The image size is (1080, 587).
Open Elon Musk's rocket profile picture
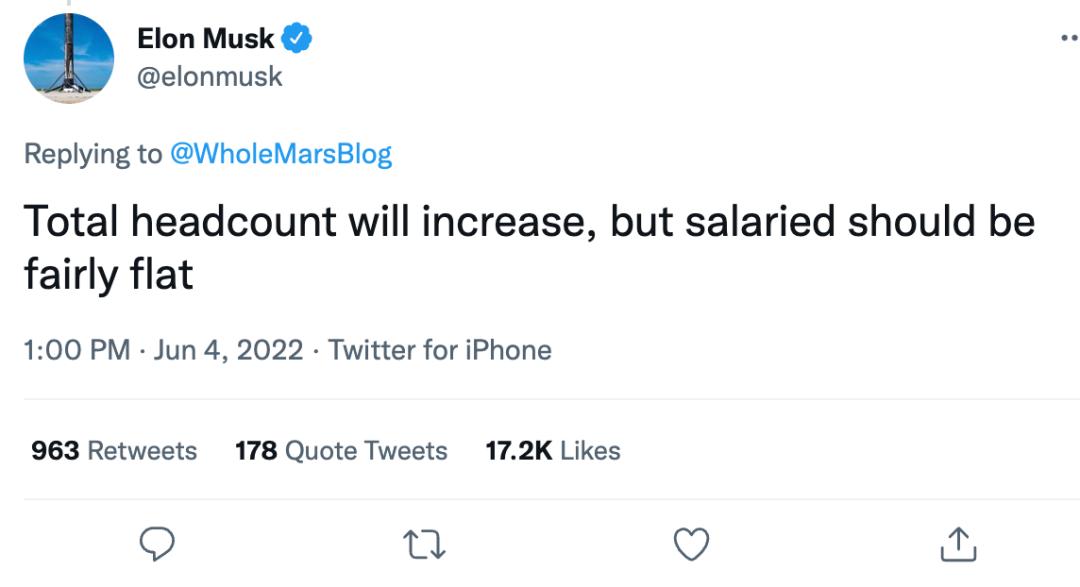coord(69,59)
